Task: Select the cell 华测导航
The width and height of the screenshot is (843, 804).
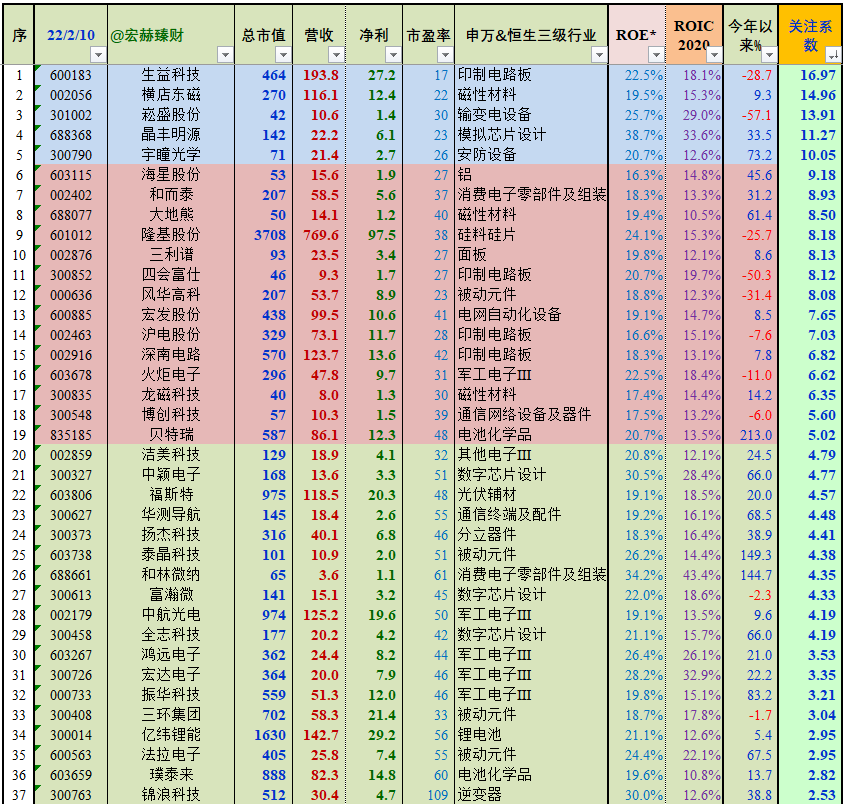Action: point(171,515)
